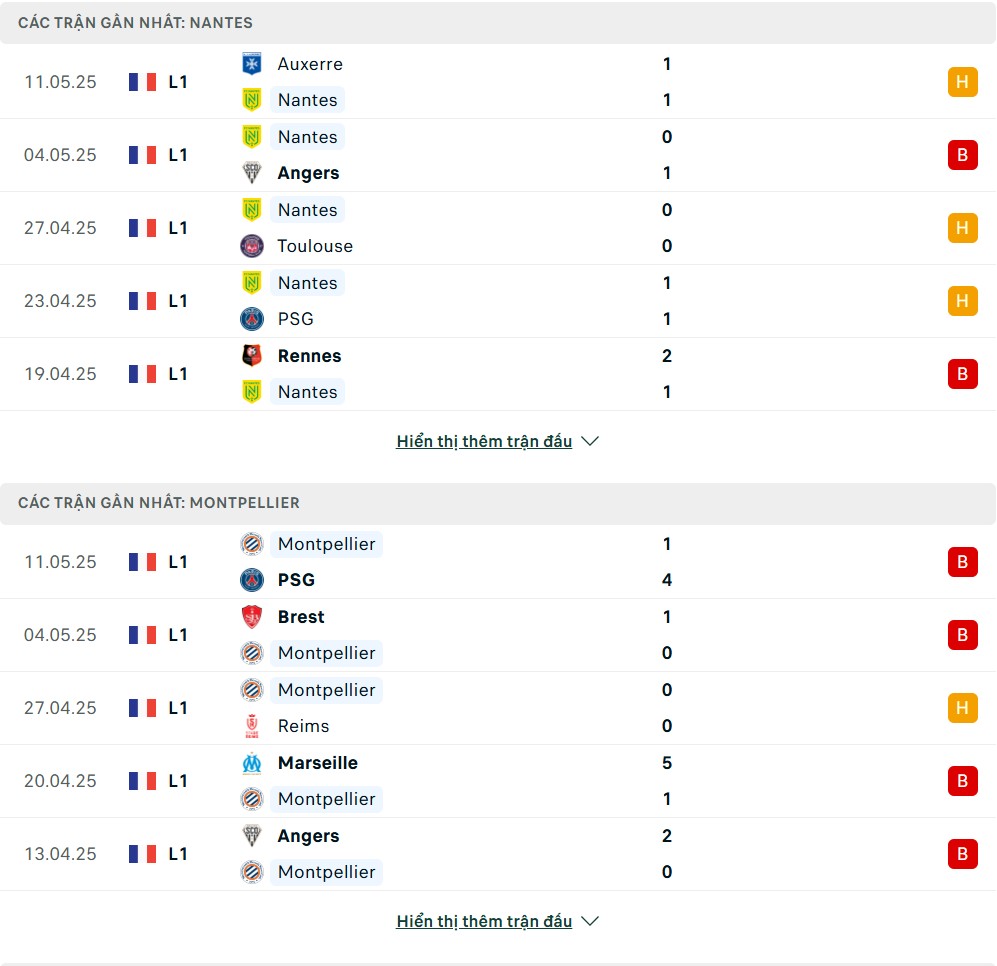Select the Nantes team name in PSG match

click(308, 283)
